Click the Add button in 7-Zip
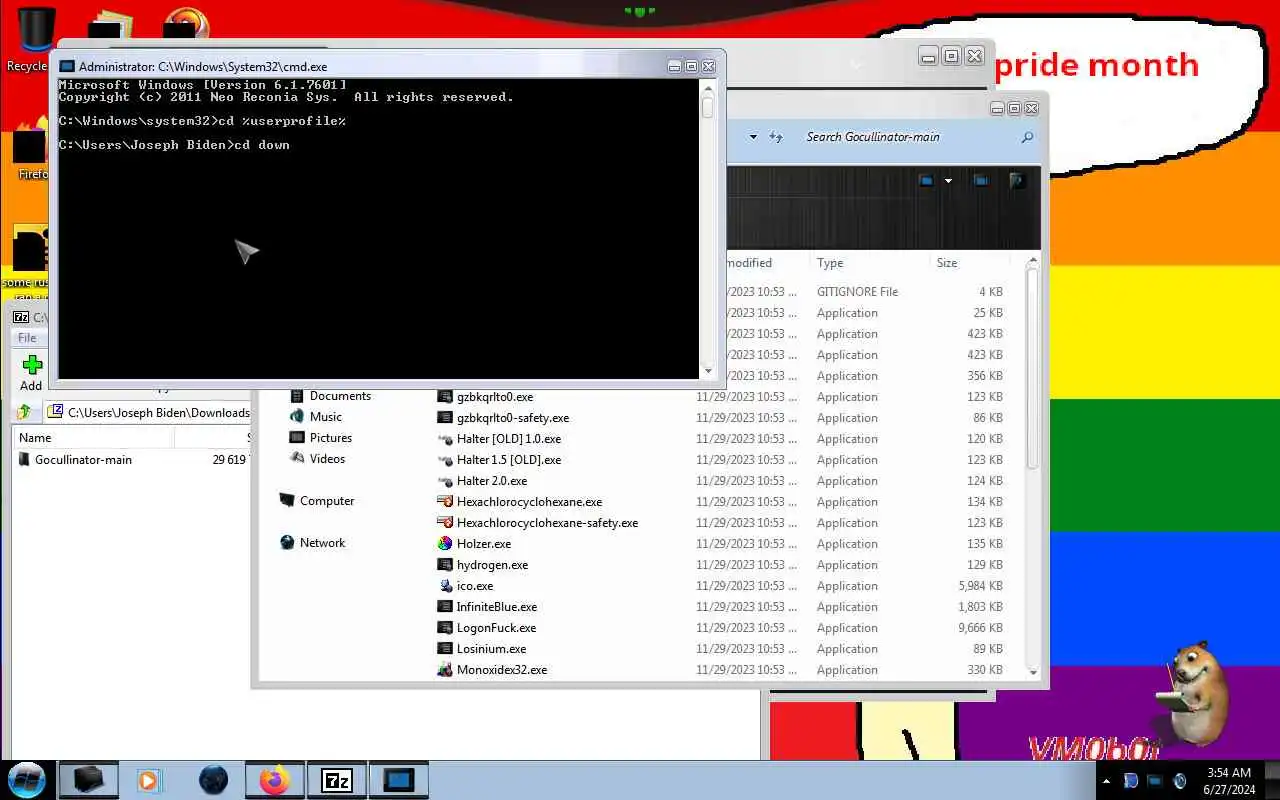This screenshot has height=800, width=1280. pyautogui.click(x=32, y=373)
